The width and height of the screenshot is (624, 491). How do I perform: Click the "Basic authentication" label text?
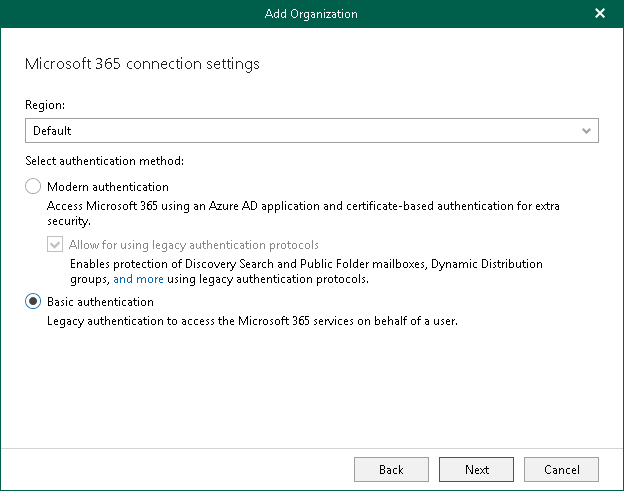pyautogui.click(x=101, y=301)
